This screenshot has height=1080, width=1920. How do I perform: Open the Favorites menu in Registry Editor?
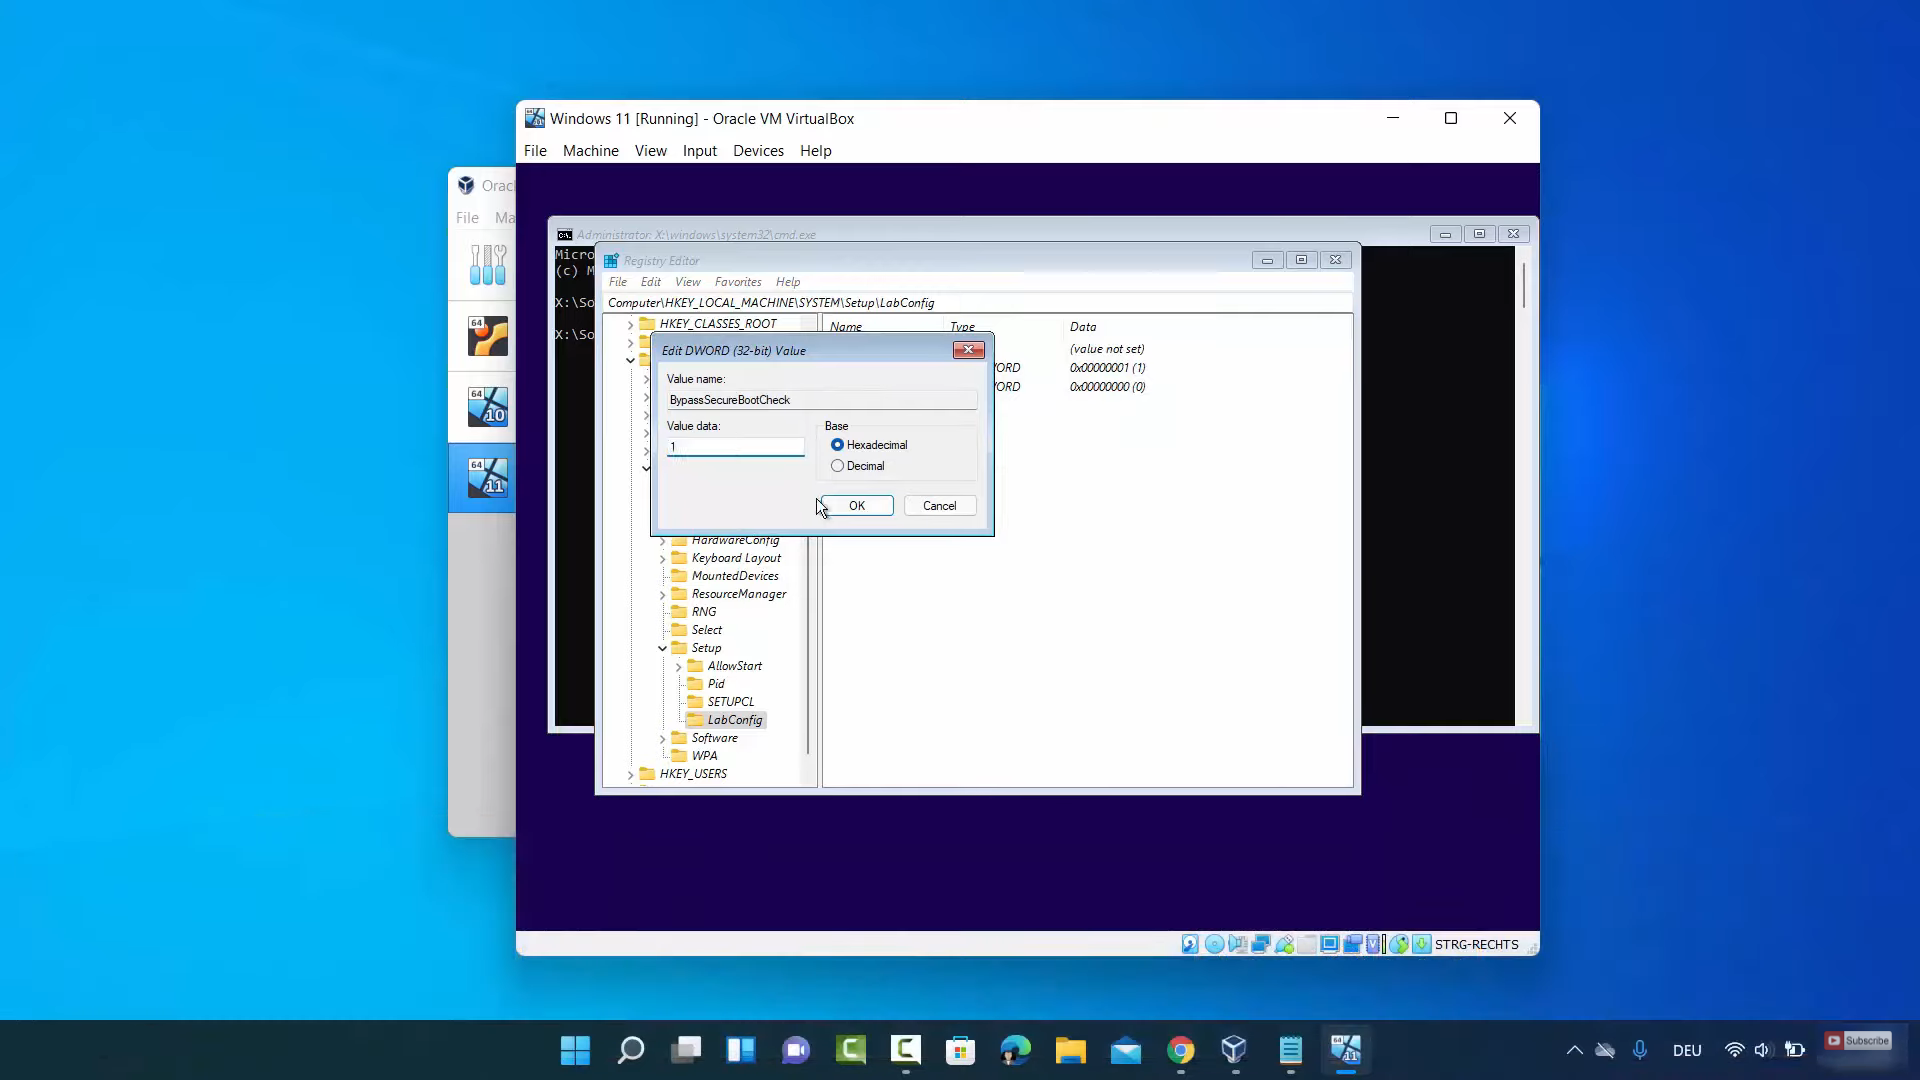click(737, 282)
